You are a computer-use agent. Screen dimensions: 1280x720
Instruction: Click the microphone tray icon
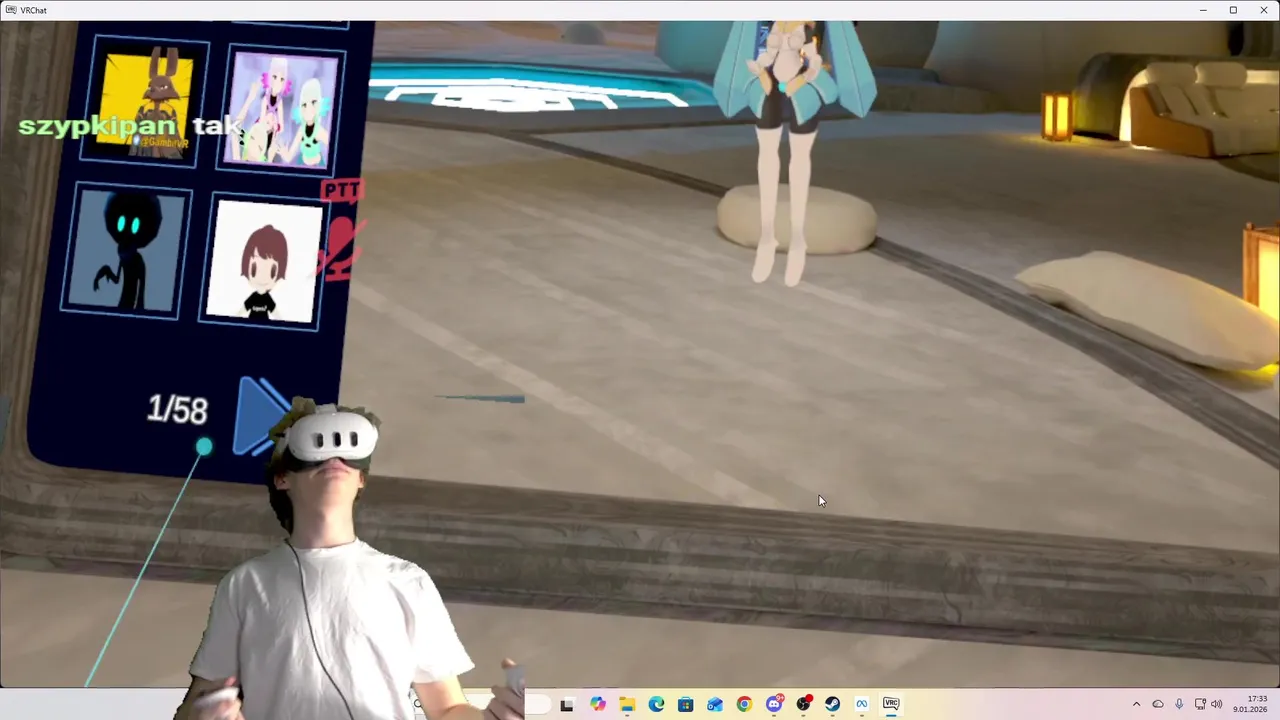pyautogui.click(x=1179, y=704)
